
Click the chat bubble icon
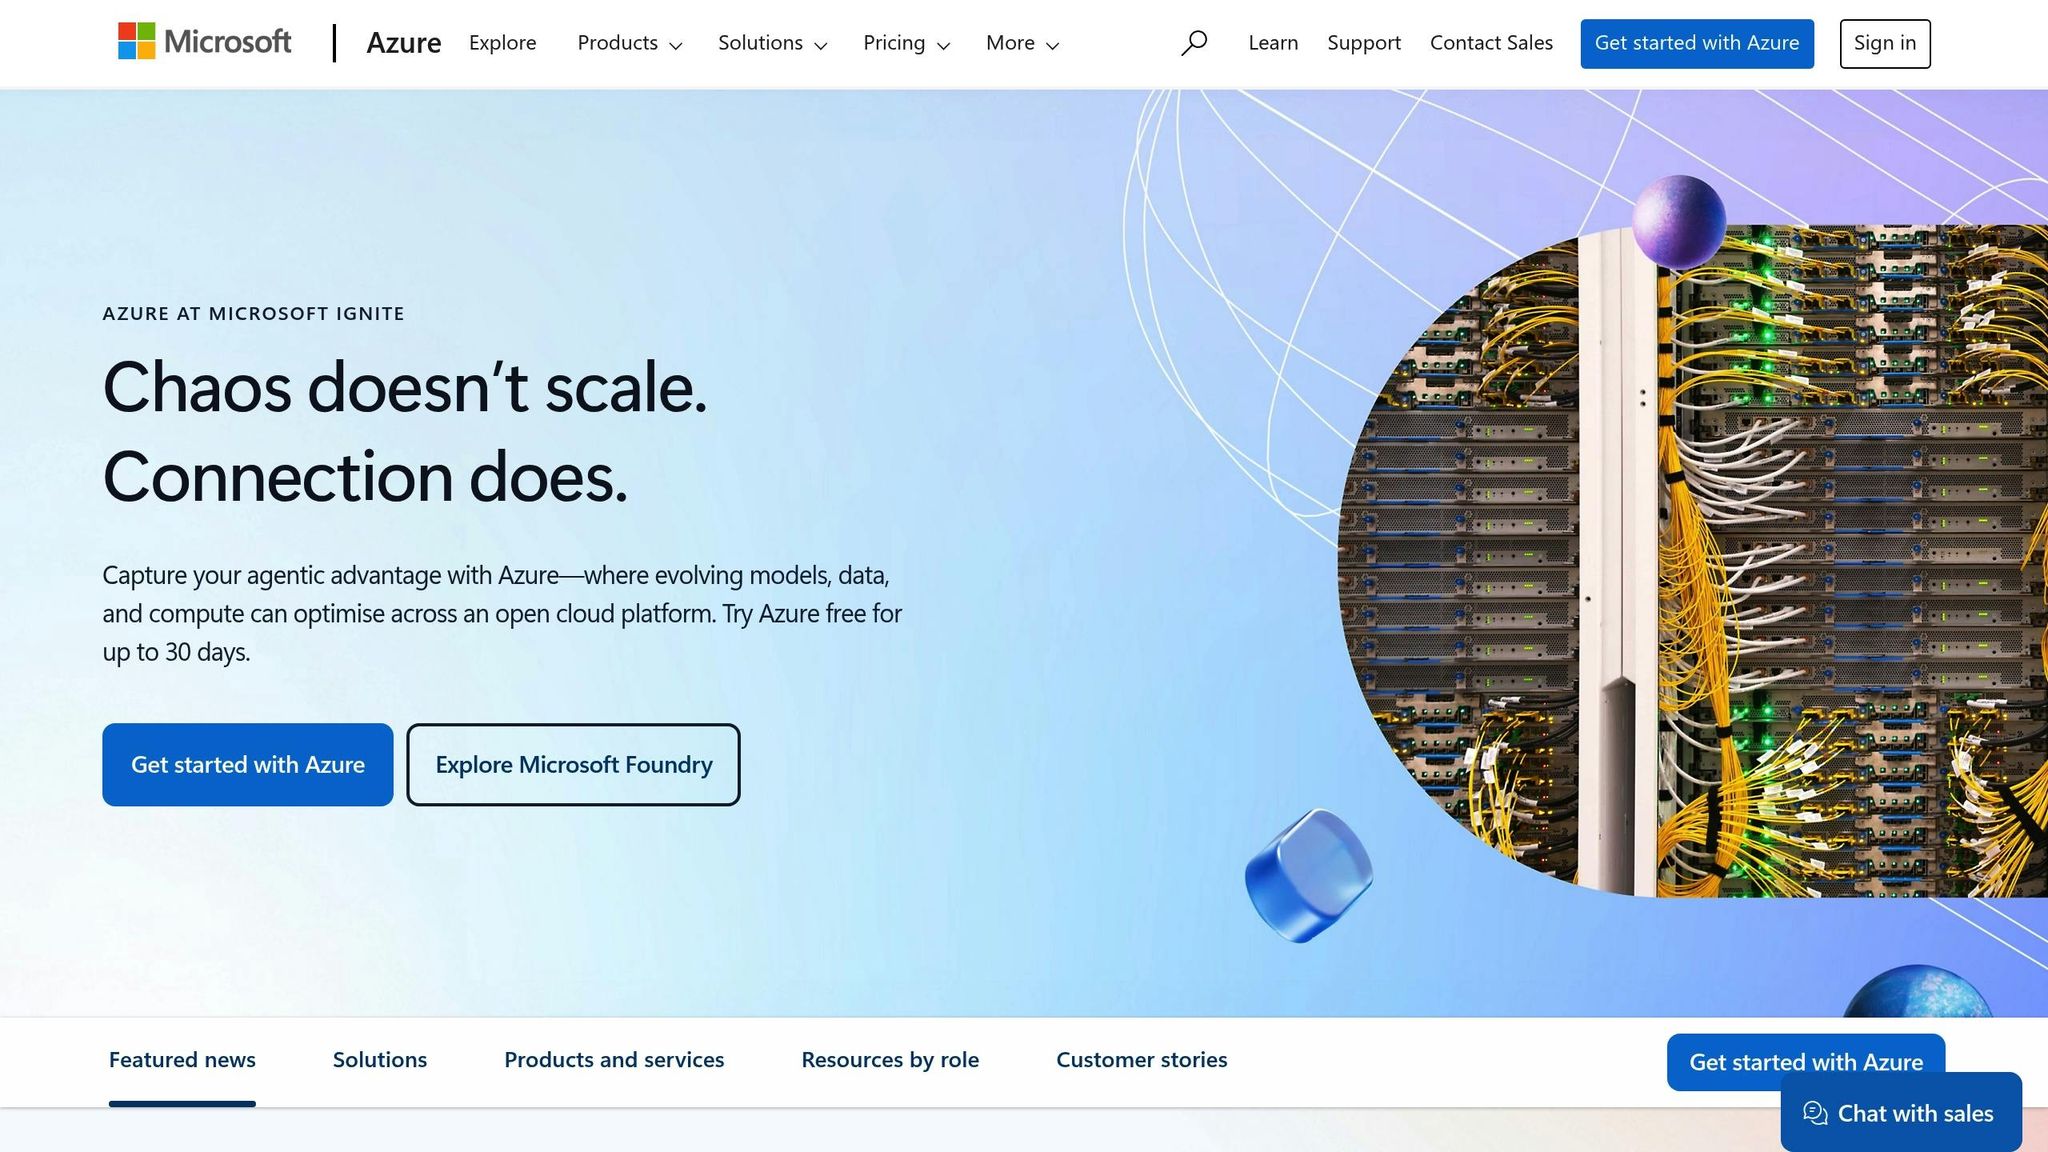tap(1815, 1113)
